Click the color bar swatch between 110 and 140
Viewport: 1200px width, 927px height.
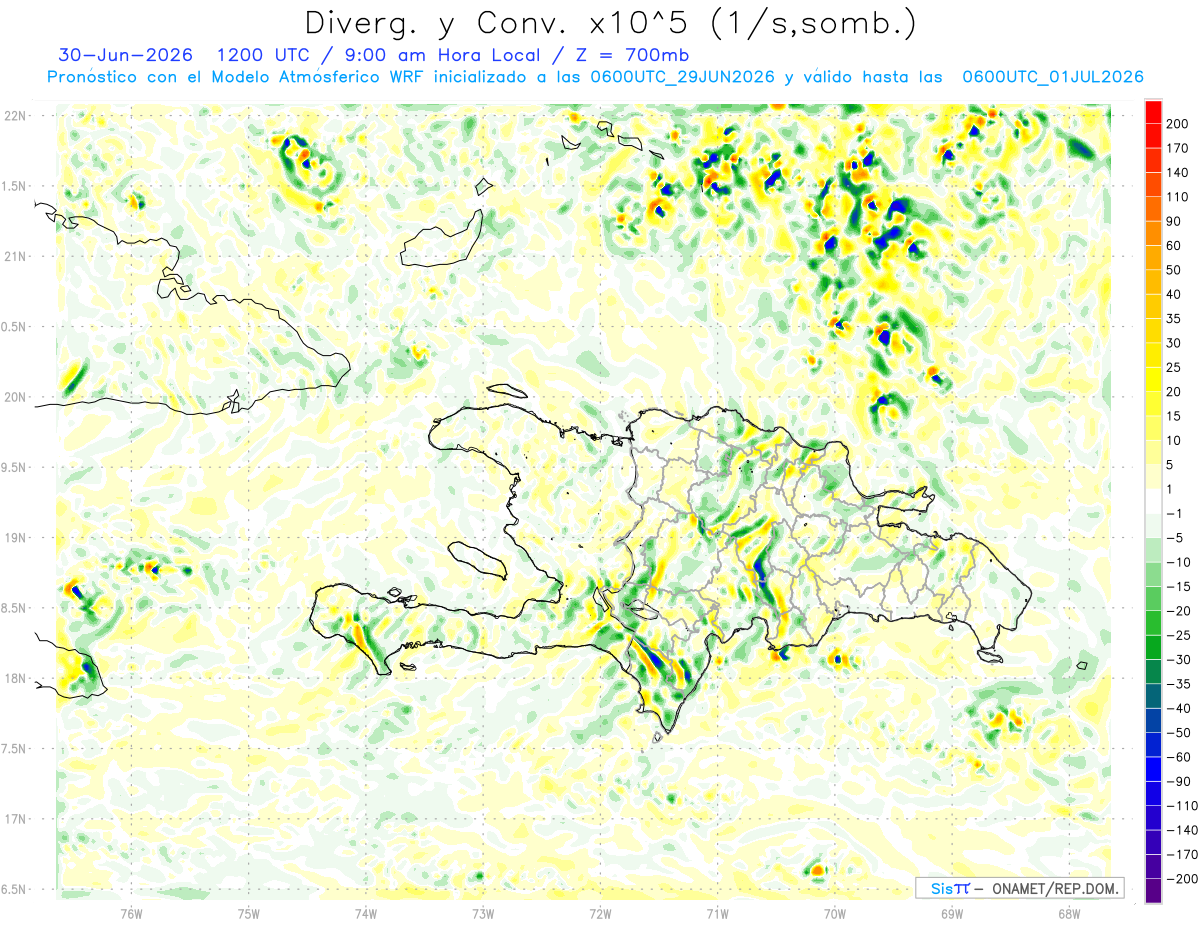1153,185
